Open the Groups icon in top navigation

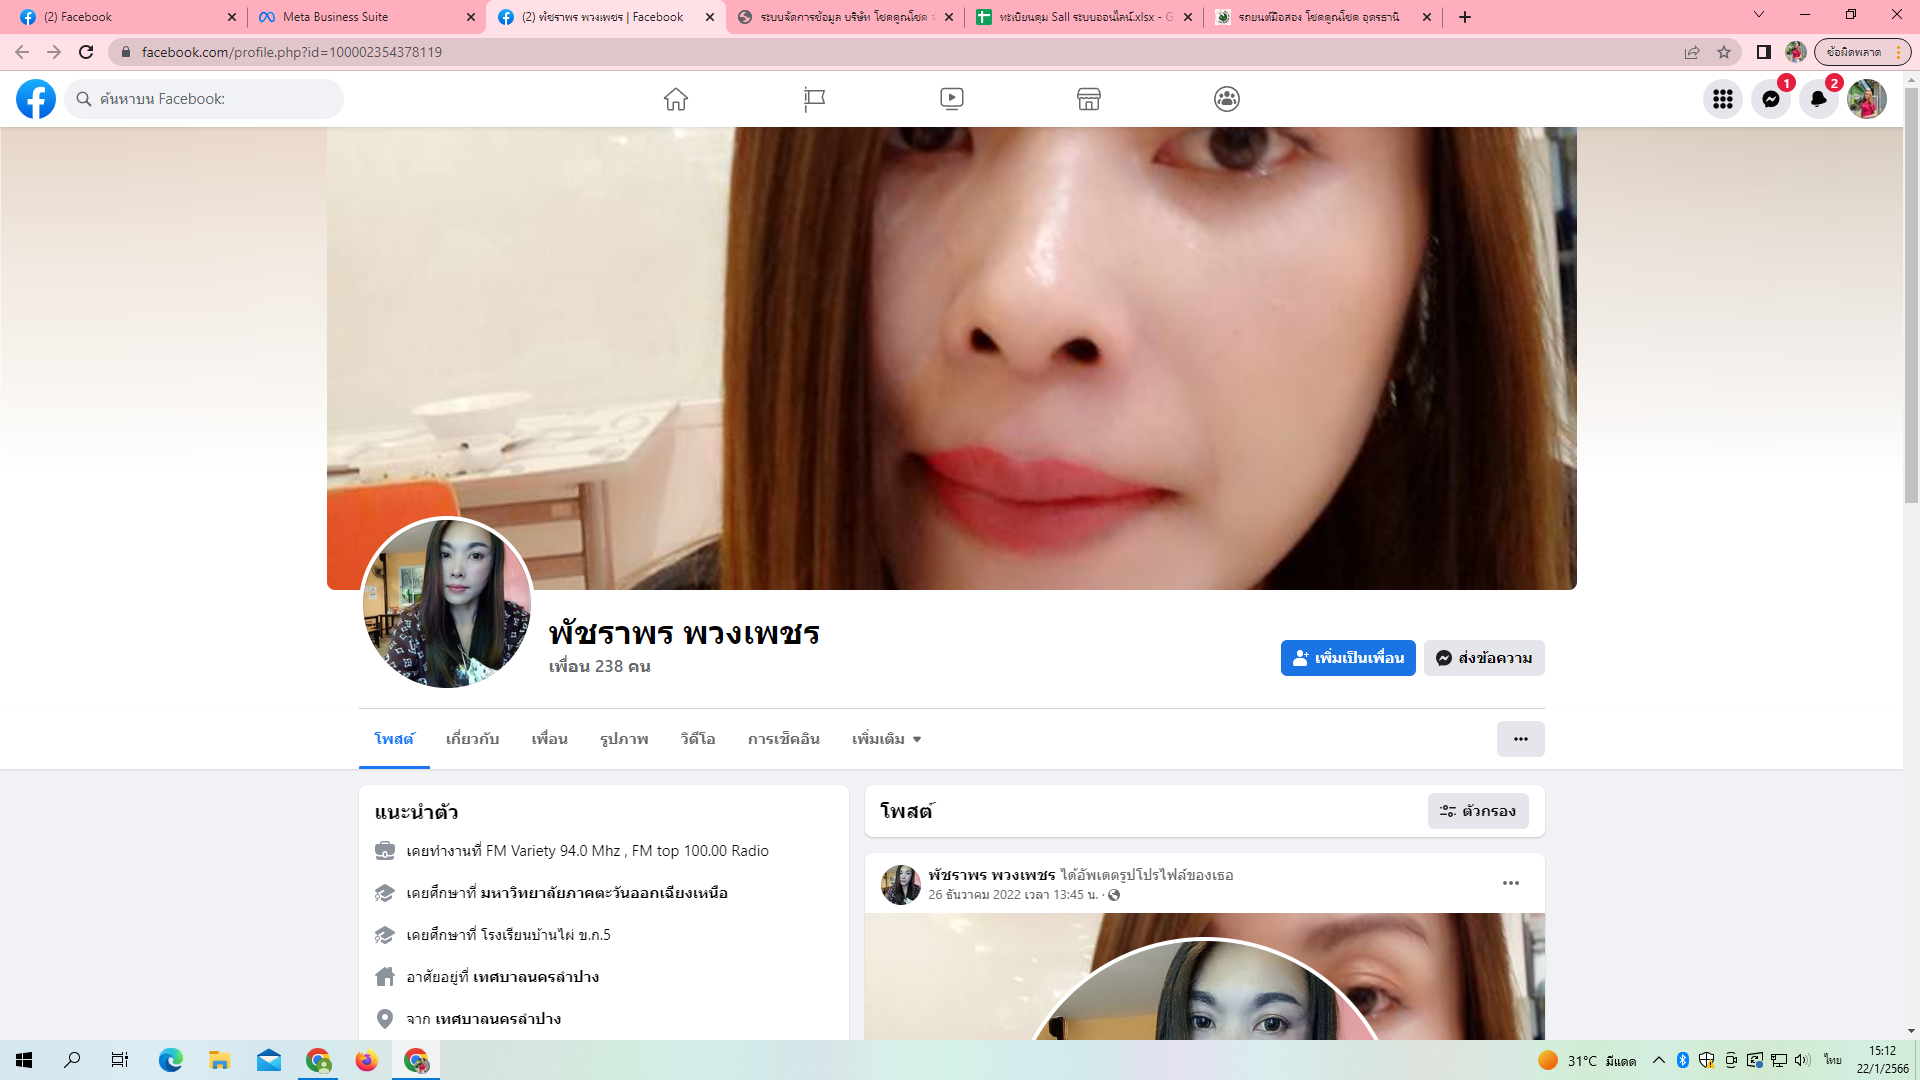pyautogui.click(x=1227, y=99)
